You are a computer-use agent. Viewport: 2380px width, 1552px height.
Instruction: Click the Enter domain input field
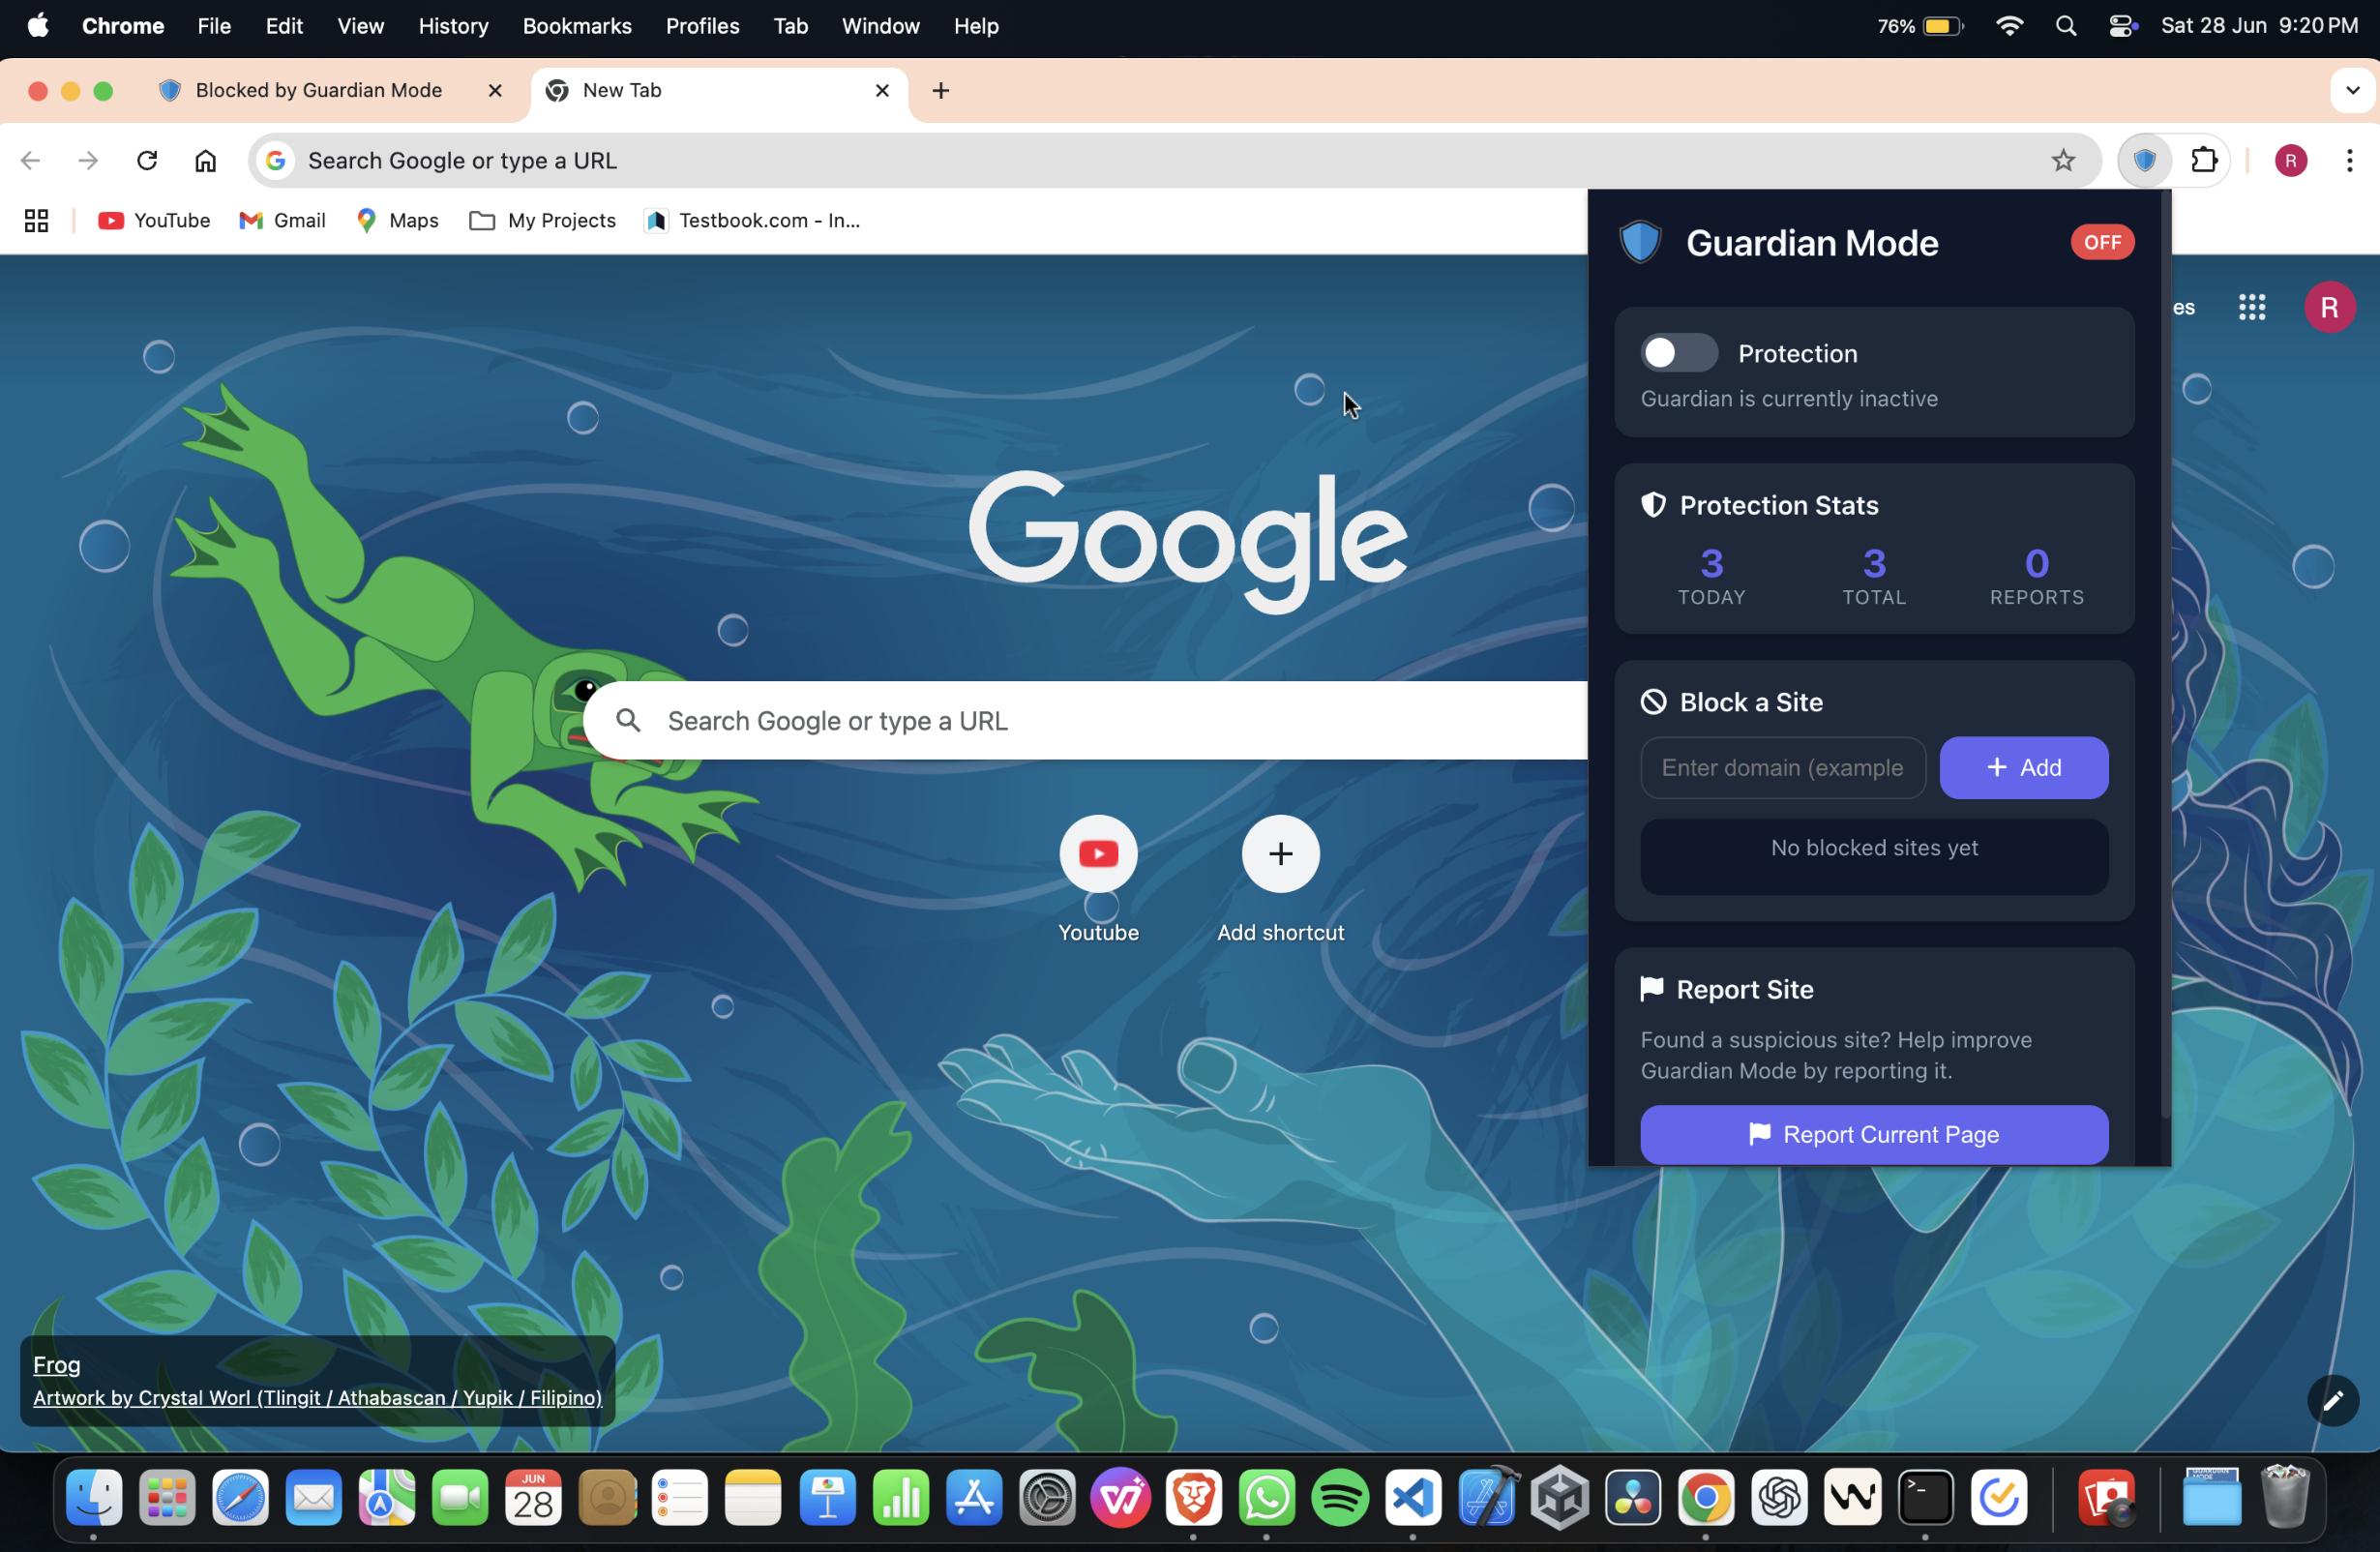pyautogui.click(x=1781, y=767)
